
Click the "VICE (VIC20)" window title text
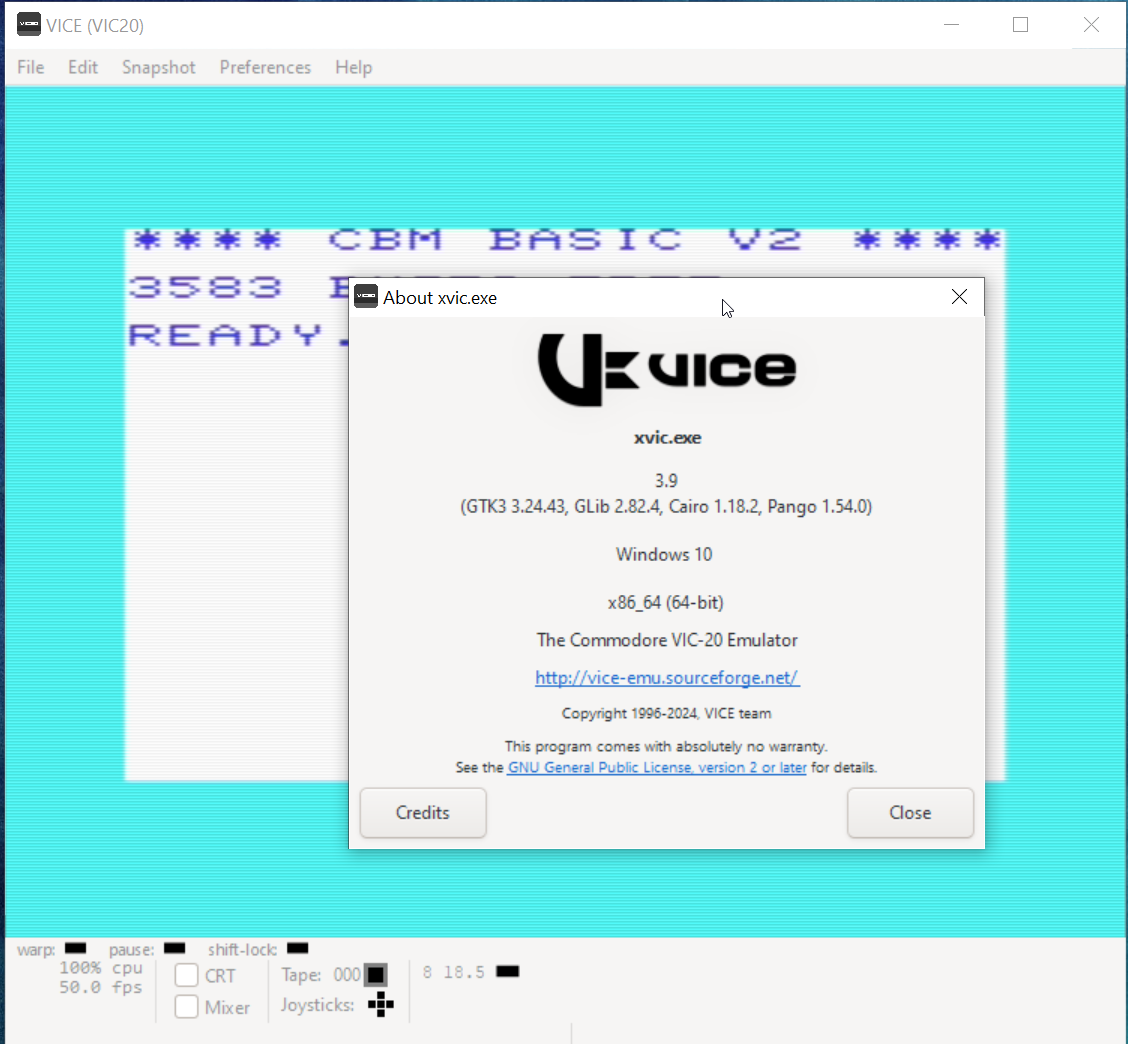(x=95, y=26)
